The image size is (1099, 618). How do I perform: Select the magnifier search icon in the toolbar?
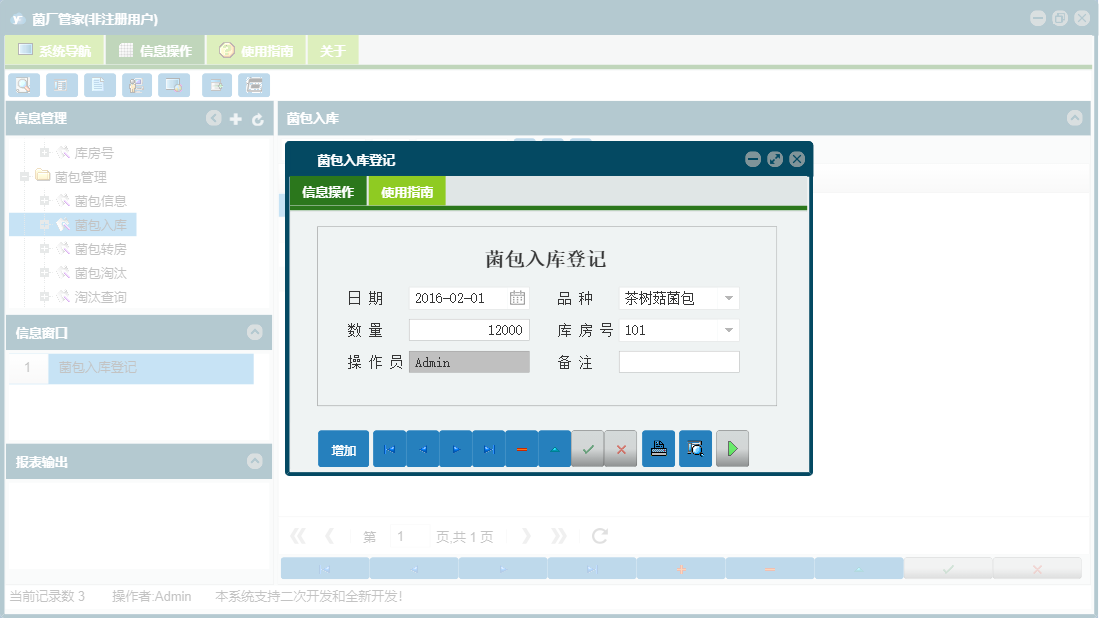point(23,85)
